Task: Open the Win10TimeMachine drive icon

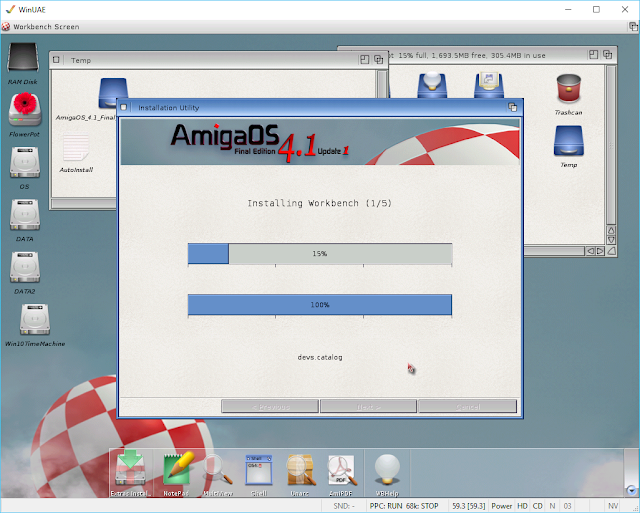Action: tap(35, 320)
